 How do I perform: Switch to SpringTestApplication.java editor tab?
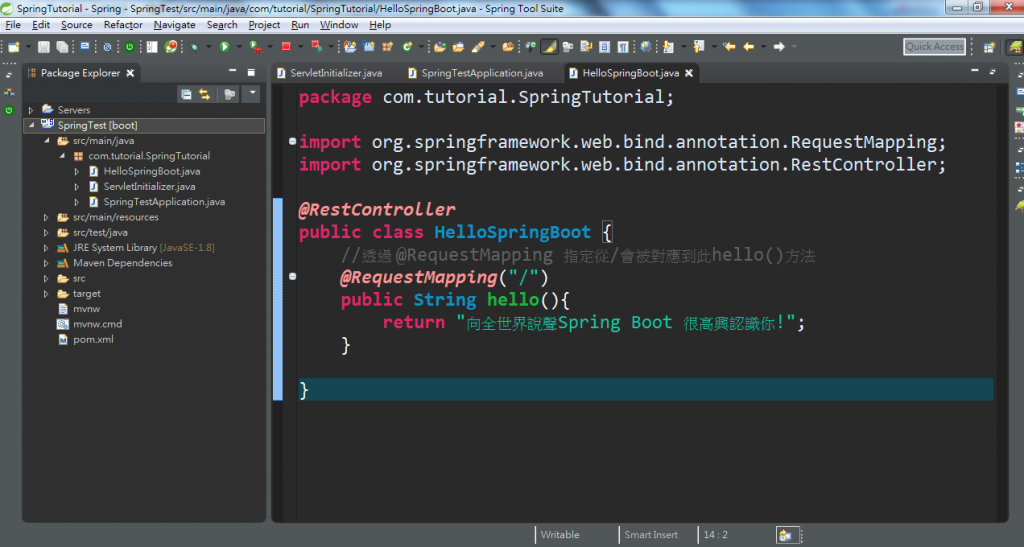(x=475, y=73)
